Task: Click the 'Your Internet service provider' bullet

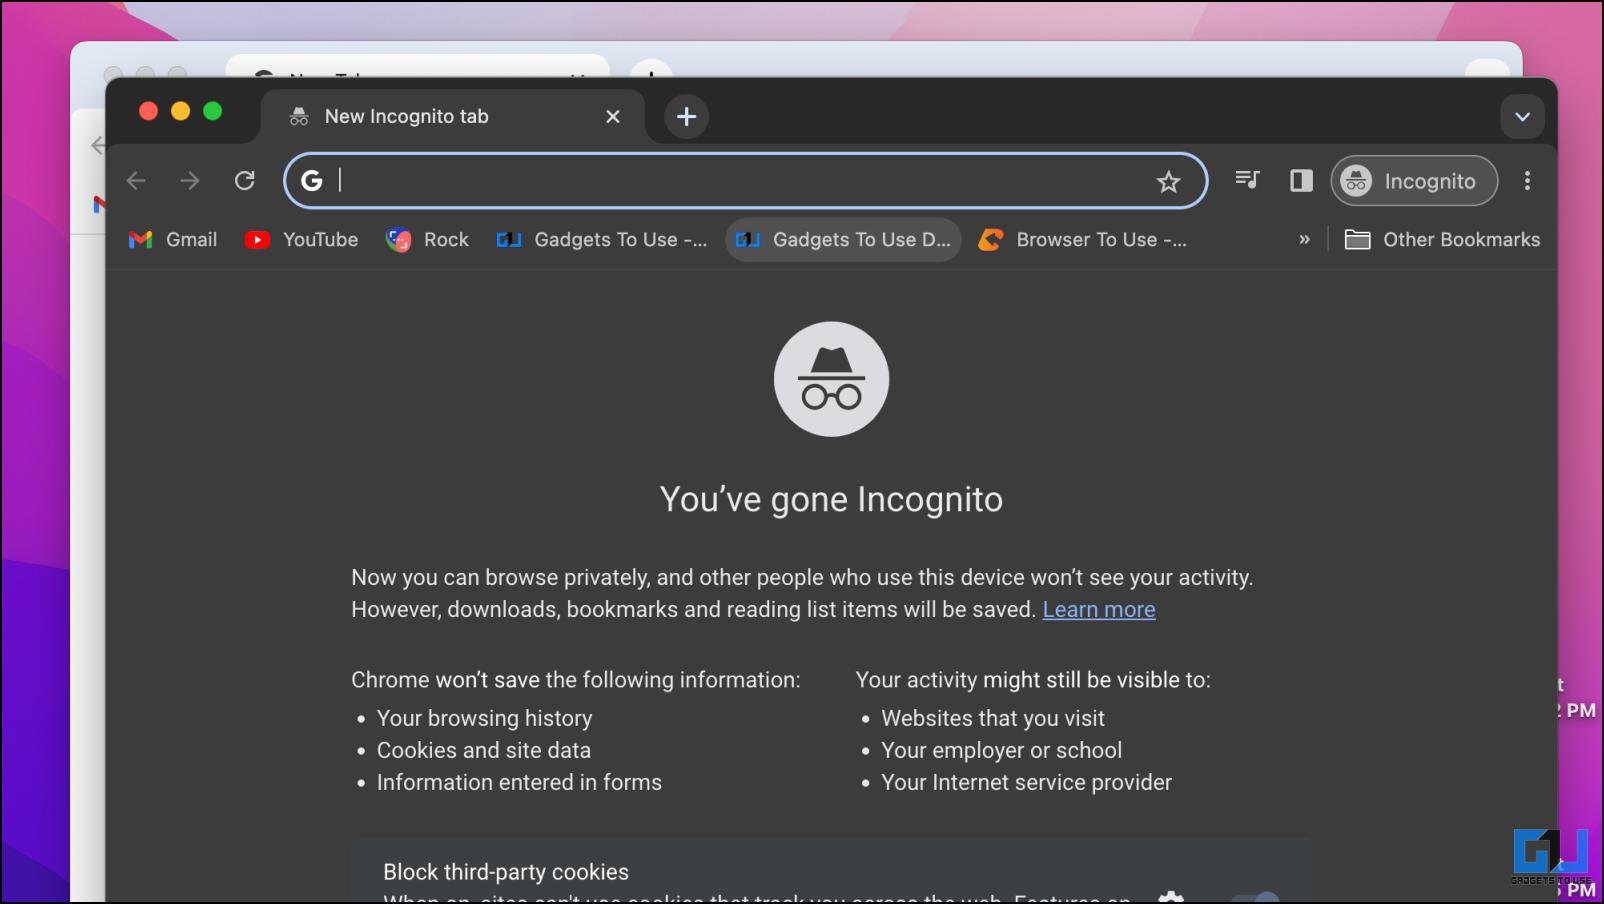Action: (x=1026, y=783)
